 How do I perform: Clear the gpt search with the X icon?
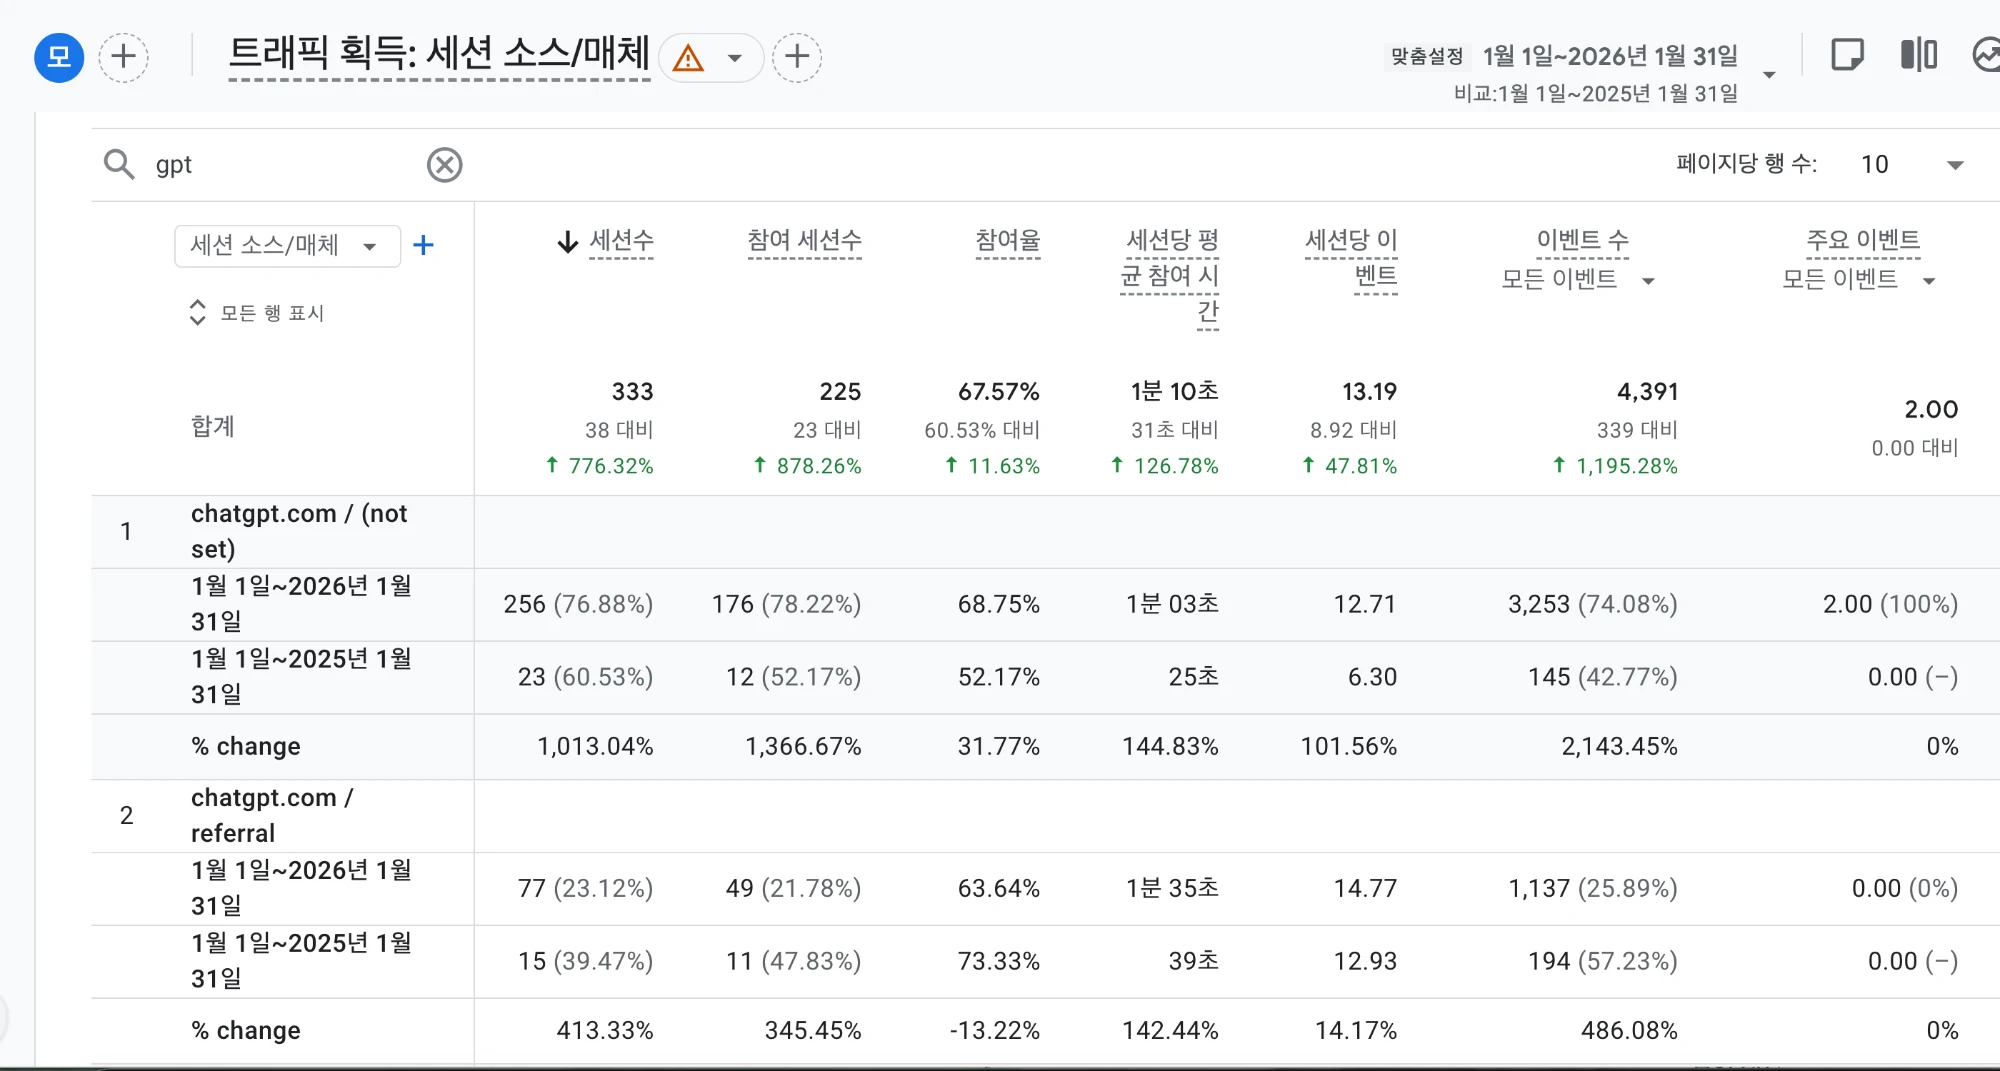(x=445, y=165)
